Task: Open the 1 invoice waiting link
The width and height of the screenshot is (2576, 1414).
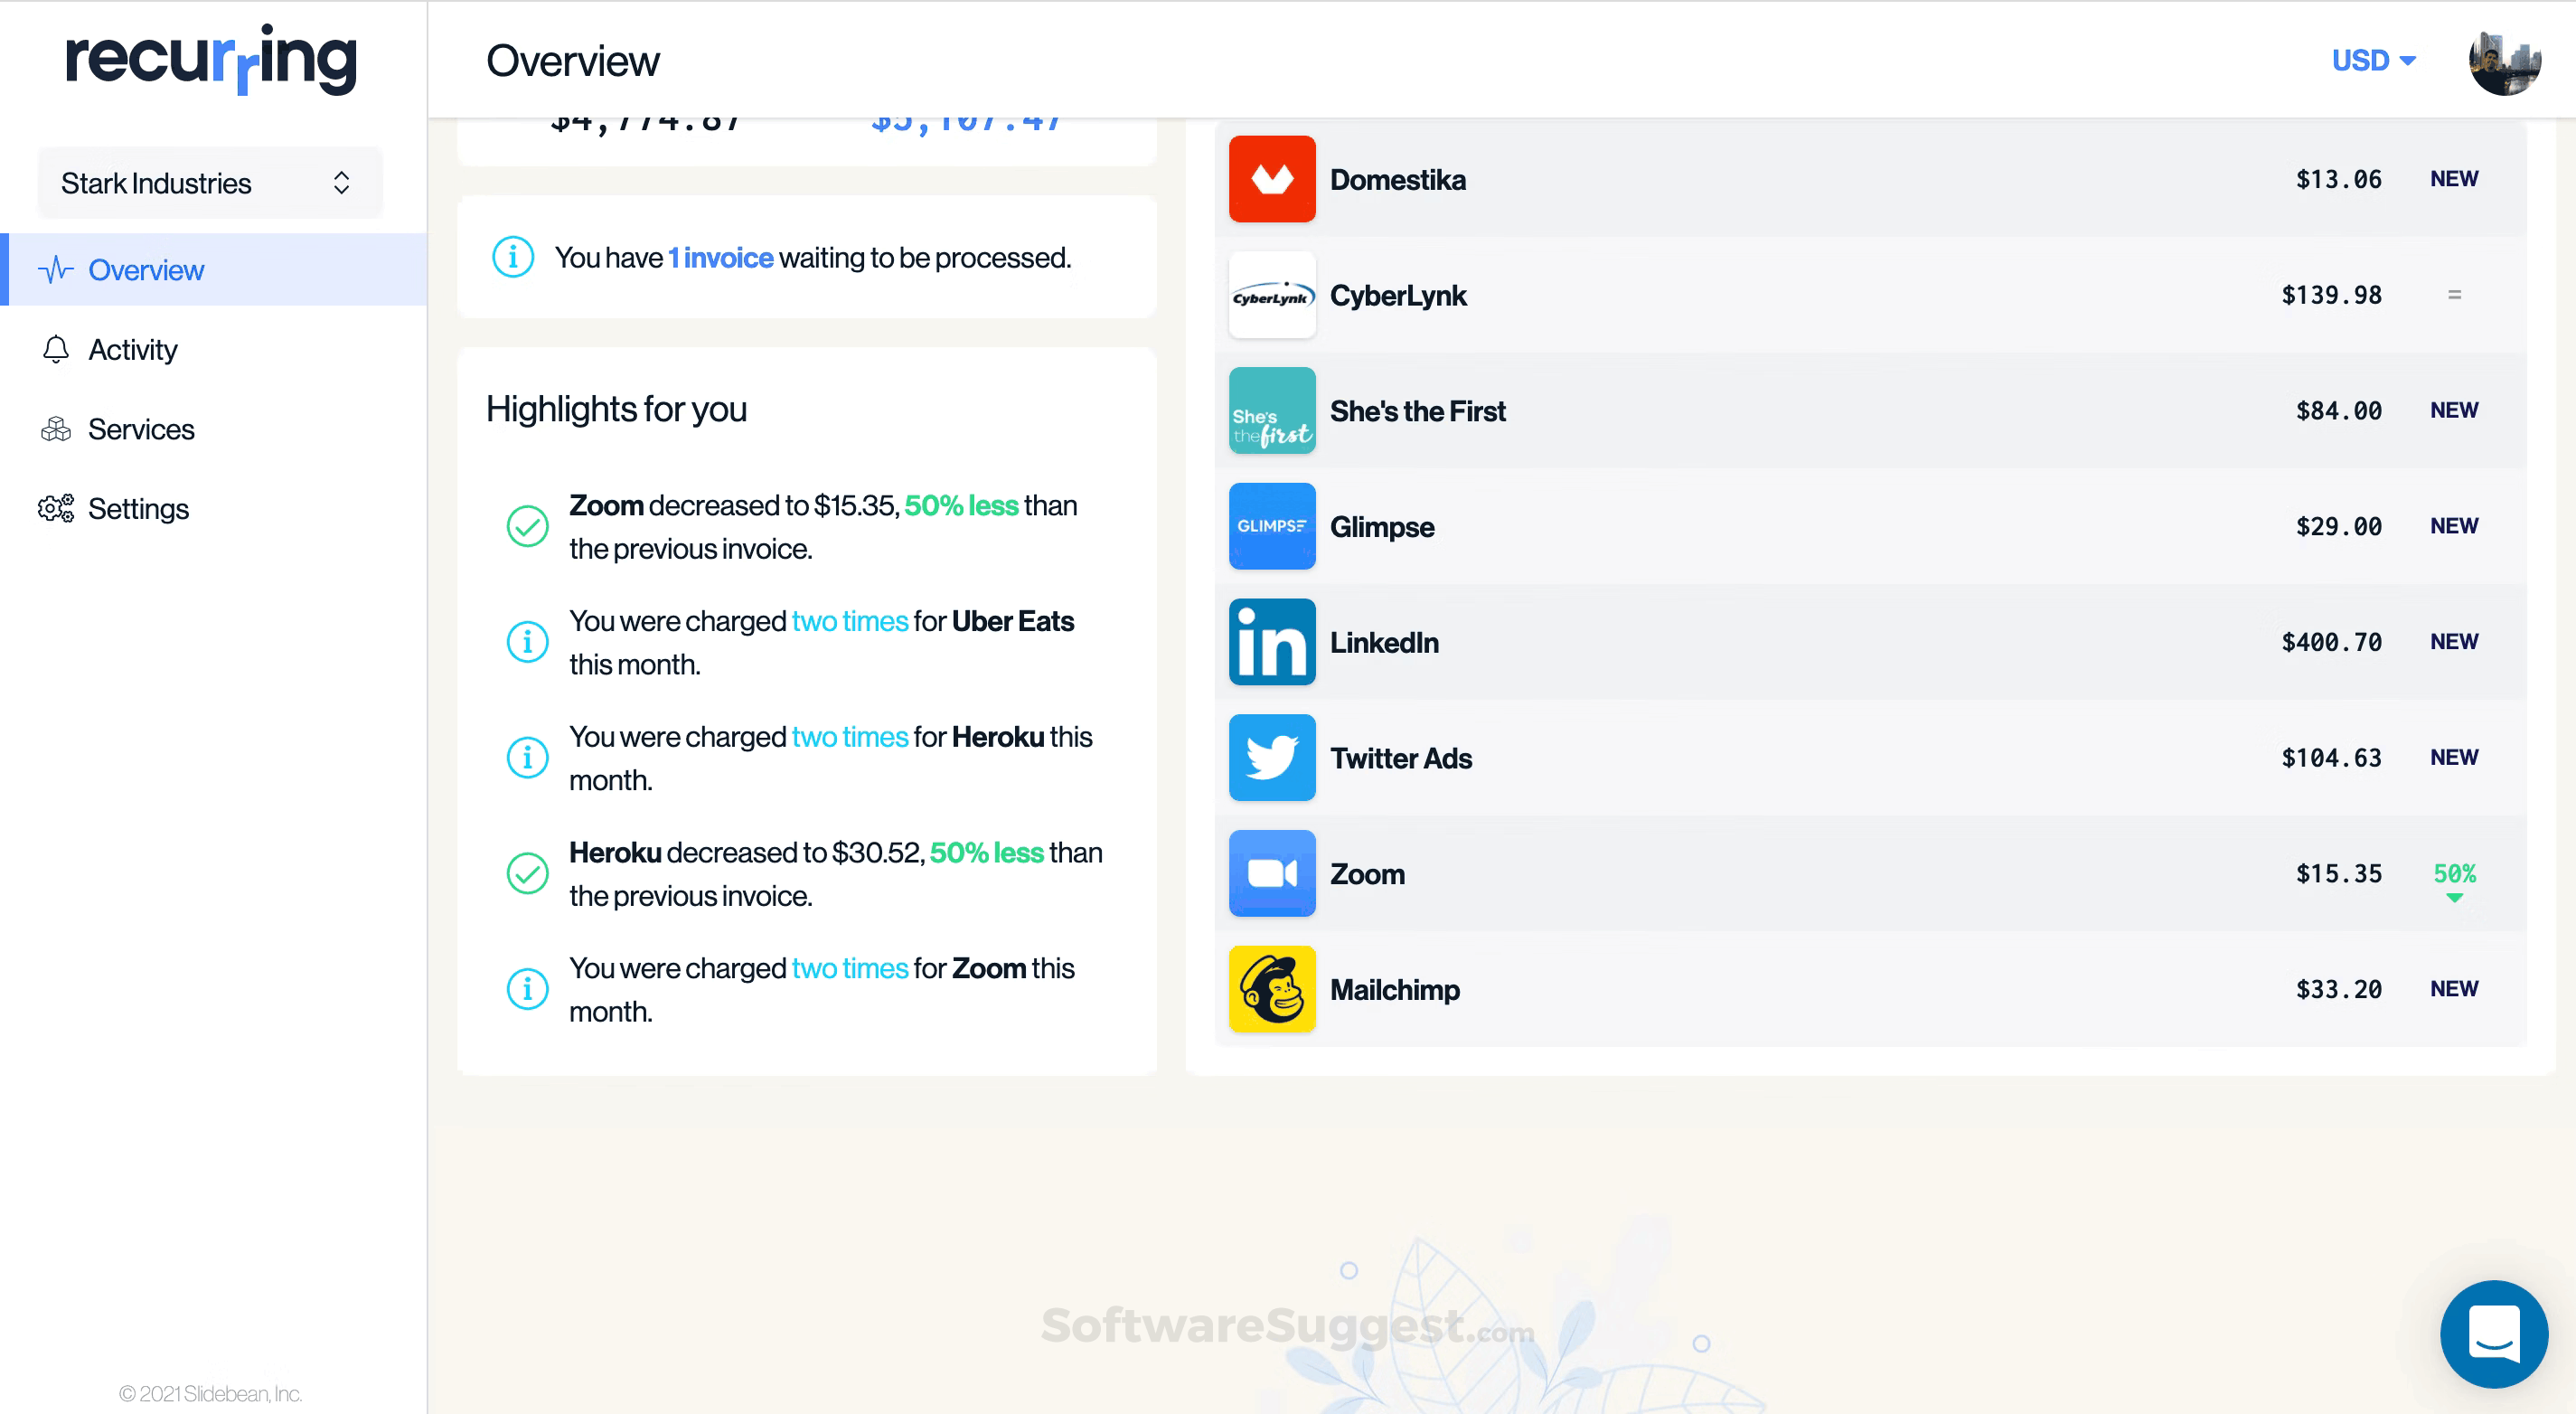Action: 721,257
